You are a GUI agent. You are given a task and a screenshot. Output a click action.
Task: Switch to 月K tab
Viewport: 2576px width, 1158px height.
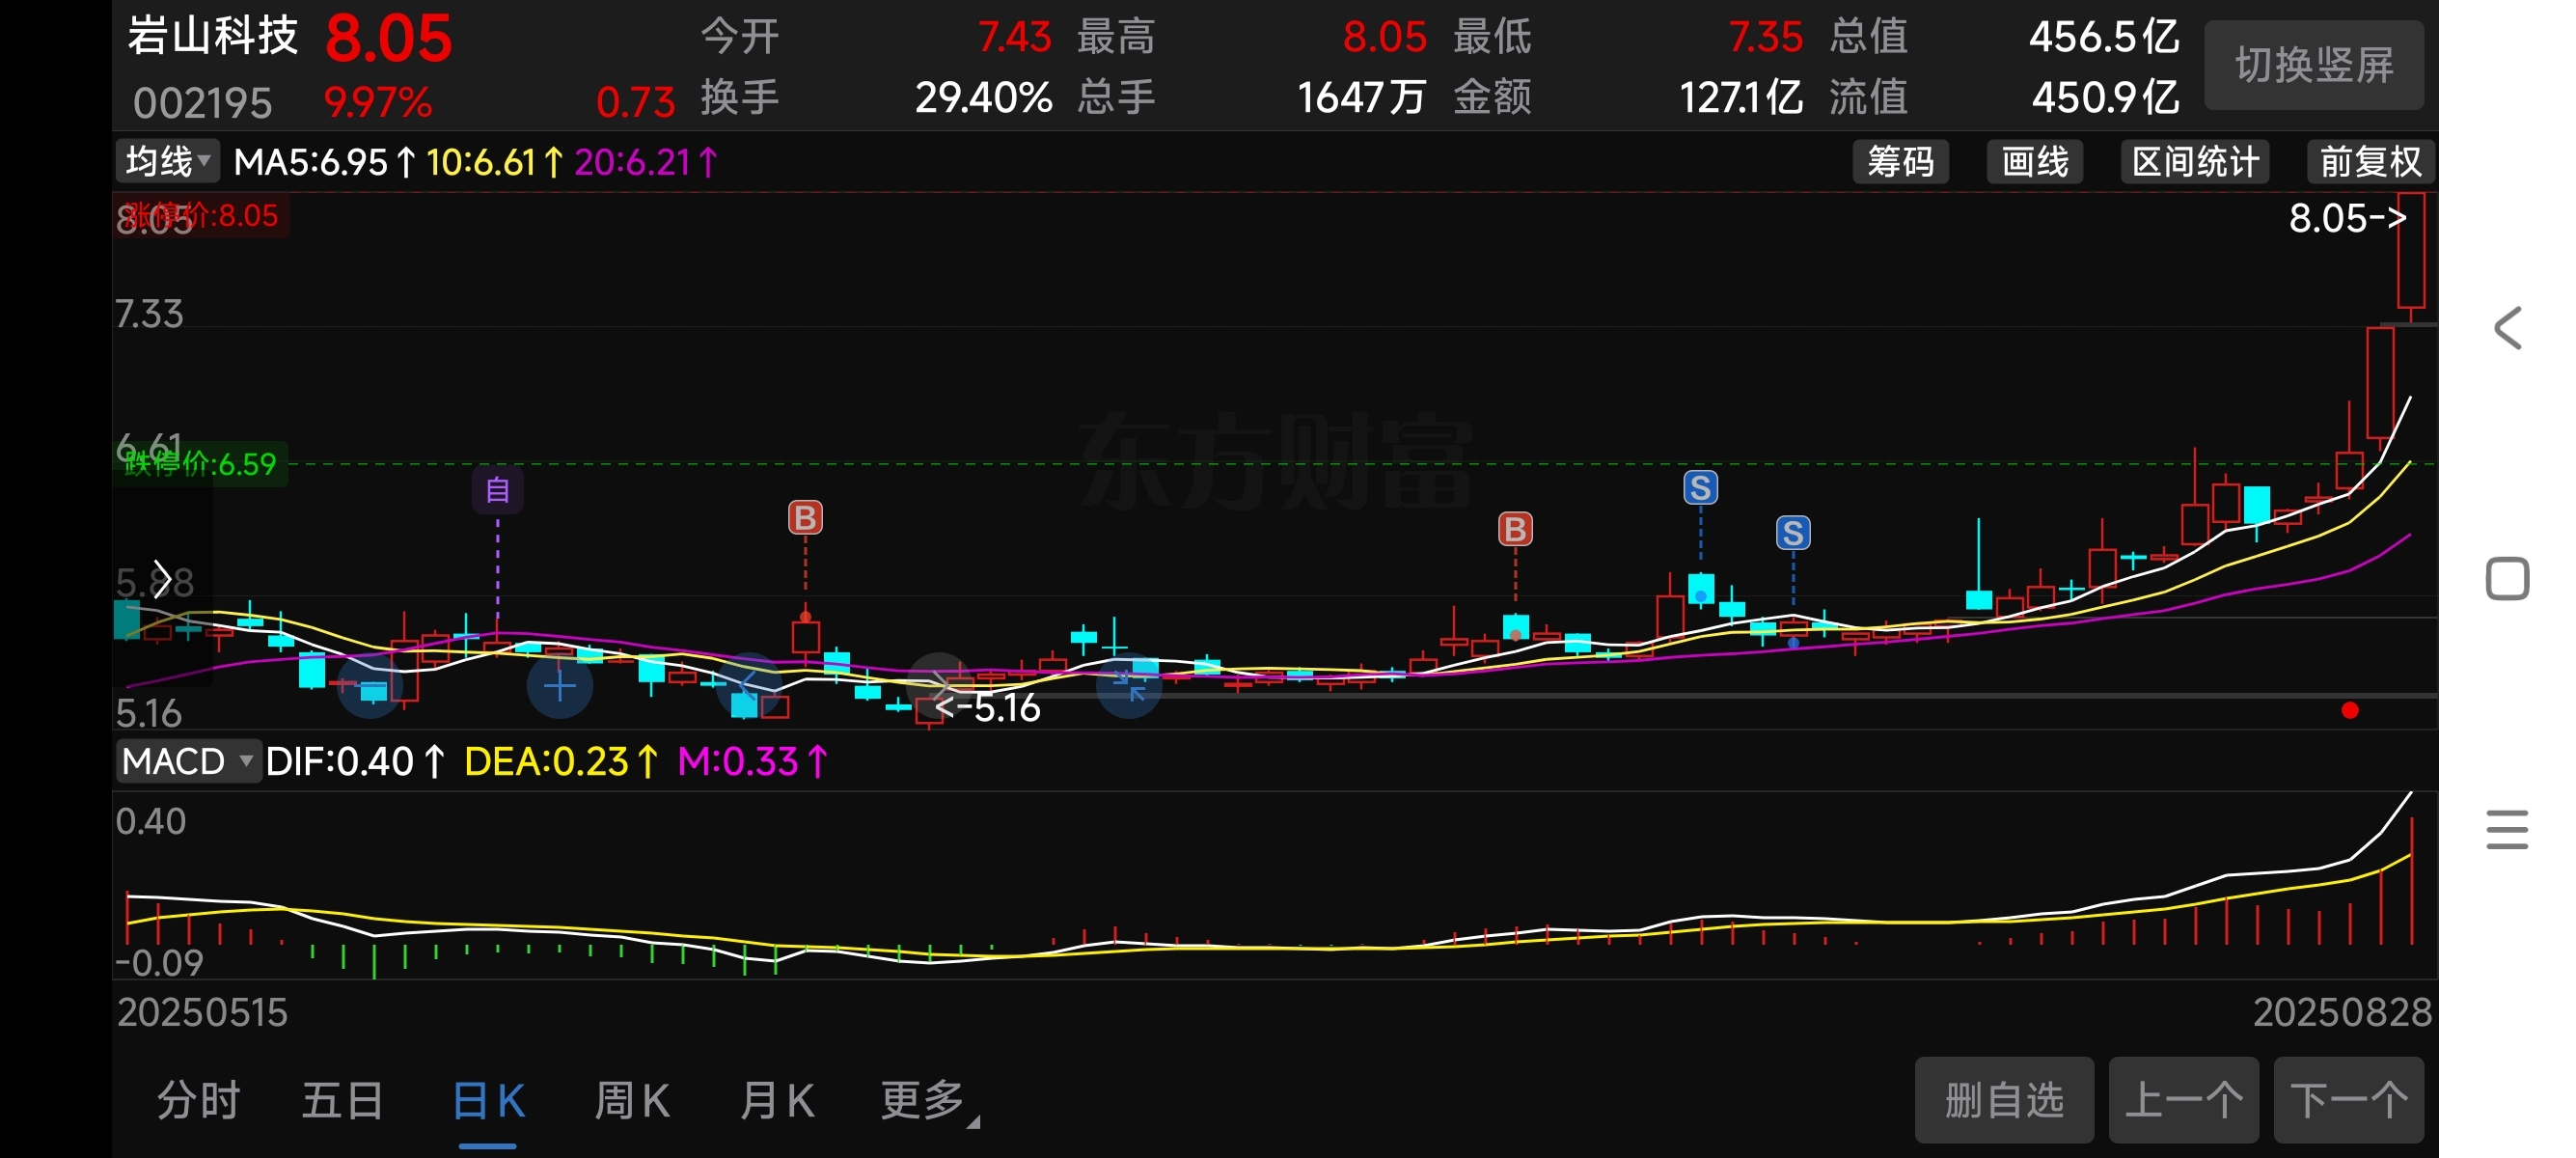pos(777,1100)
